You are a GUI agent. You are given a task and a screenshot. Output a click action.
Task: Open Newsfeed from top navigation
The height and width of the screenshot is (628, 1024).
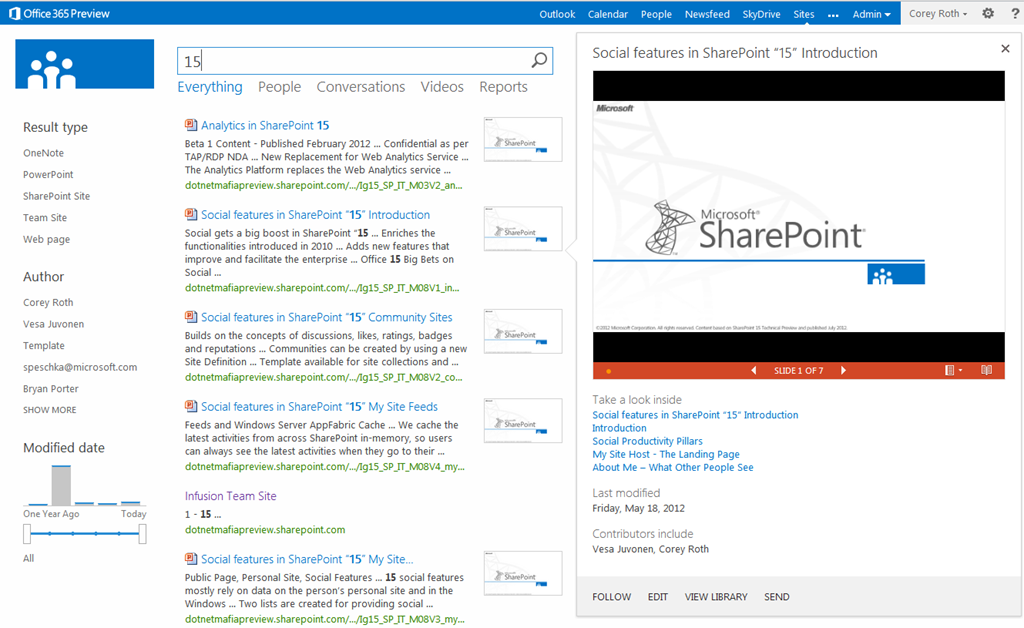[x=707, y=14]
